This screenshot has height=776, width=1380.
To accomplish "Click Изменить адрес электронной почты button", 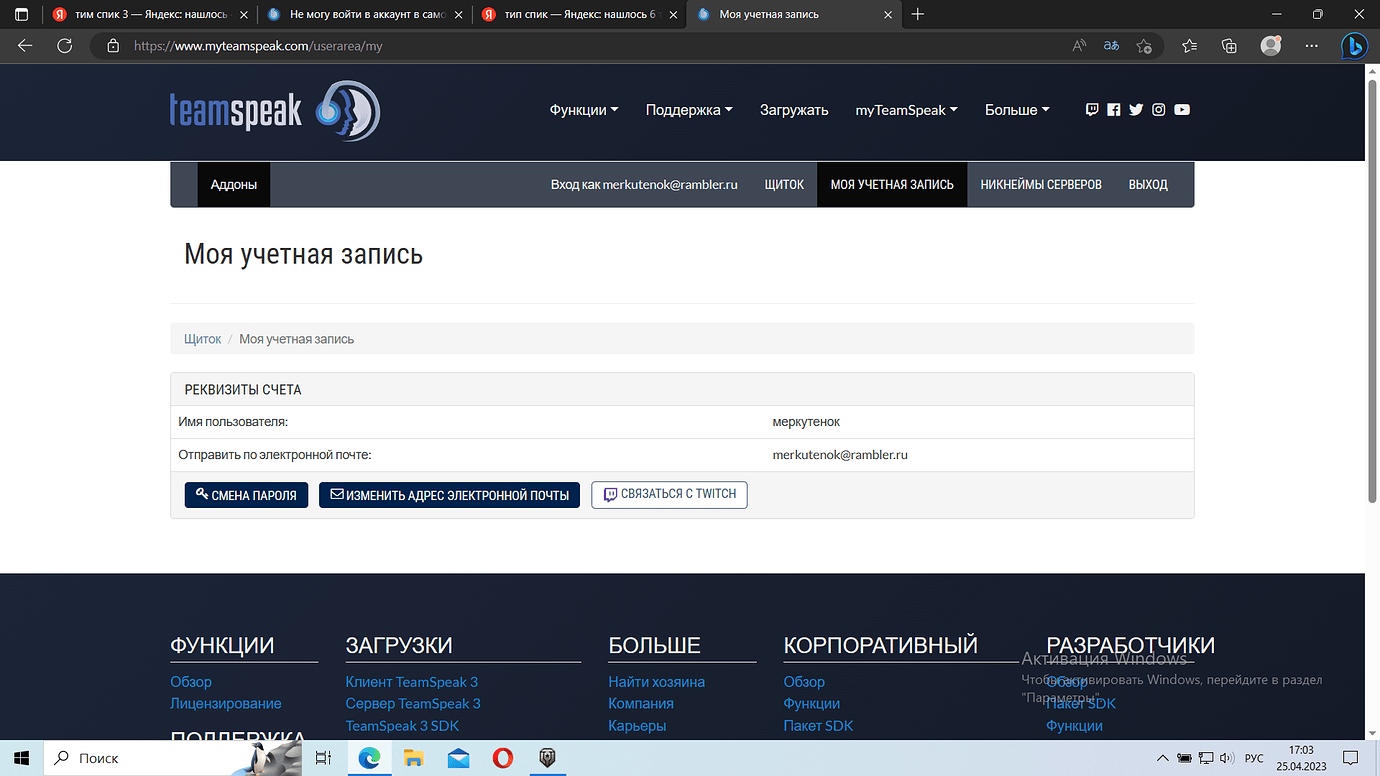I will pyautogui.click(x=449, y=495).
